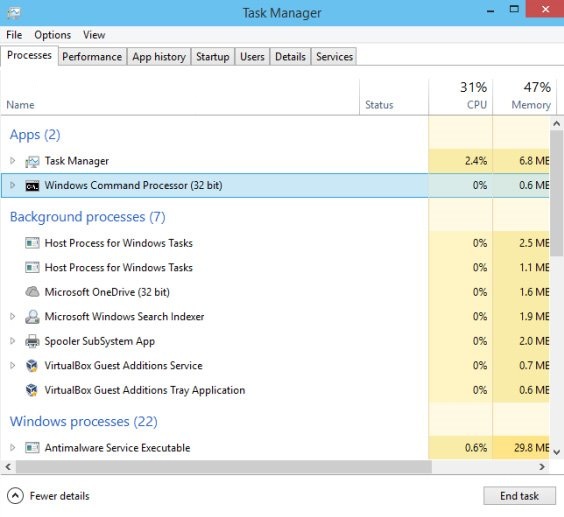Open the Options menu
Screen dimensions: 564x517
(x=53, y=35)
